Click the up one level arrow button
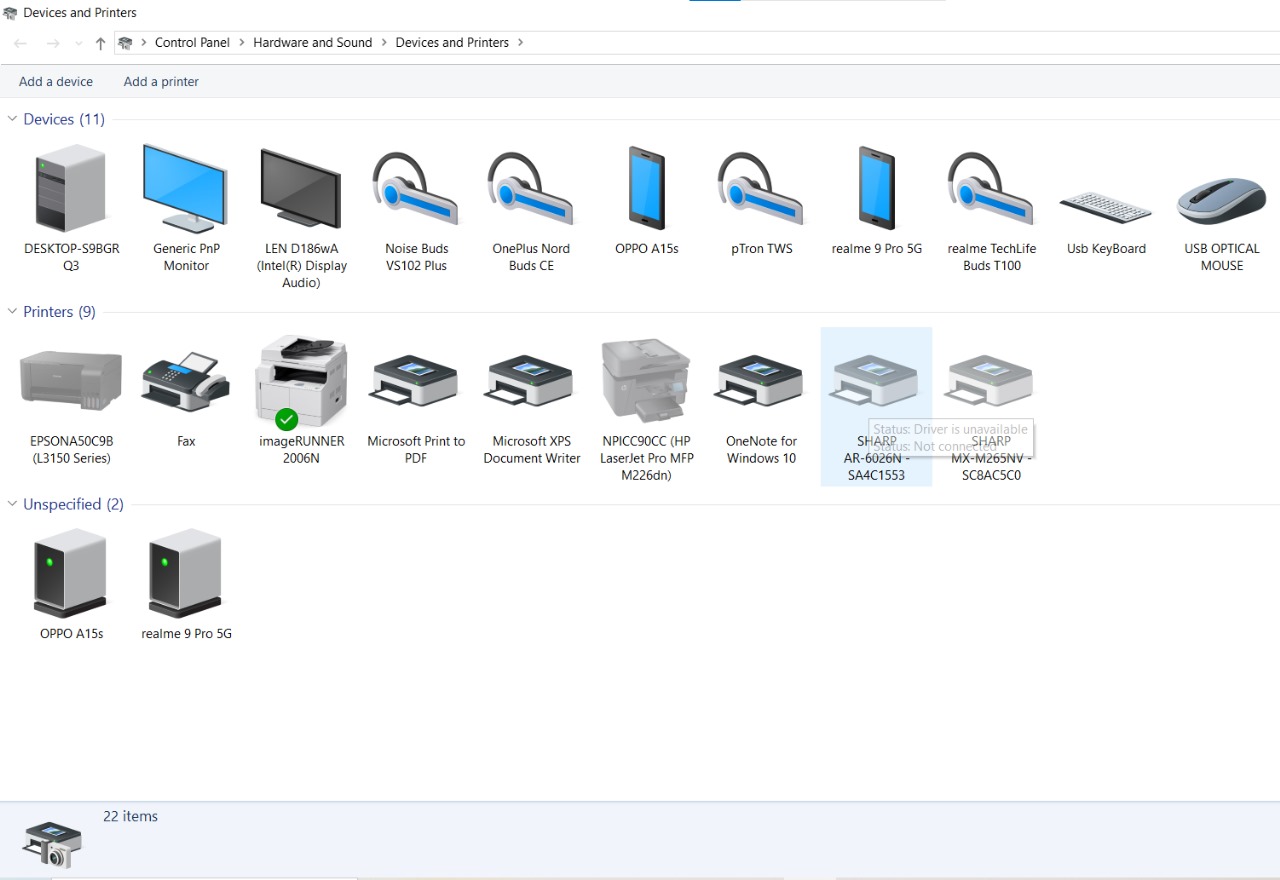Viewport: 1280px width, 880px height. (100, 43)
